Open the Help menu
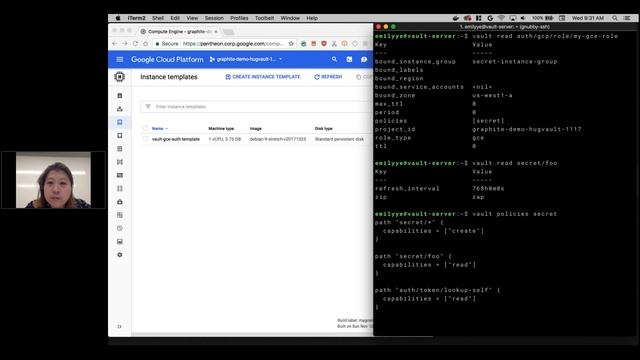The height and width of the screenshot is (360, 640). click(312, 18)
